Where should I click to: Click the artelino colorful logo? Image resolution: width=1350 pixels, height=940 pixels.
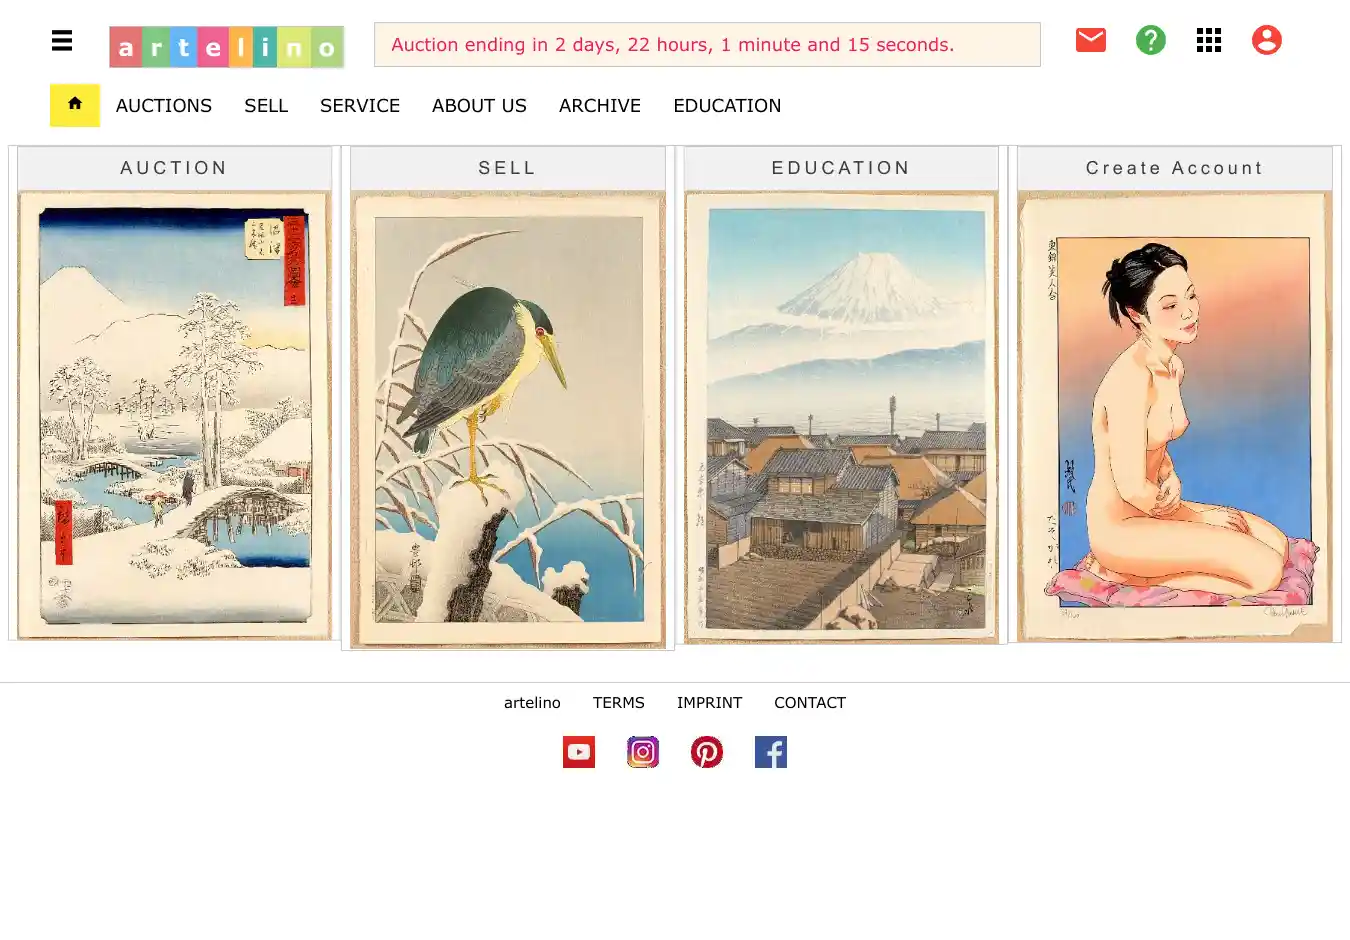click(227, 47)
